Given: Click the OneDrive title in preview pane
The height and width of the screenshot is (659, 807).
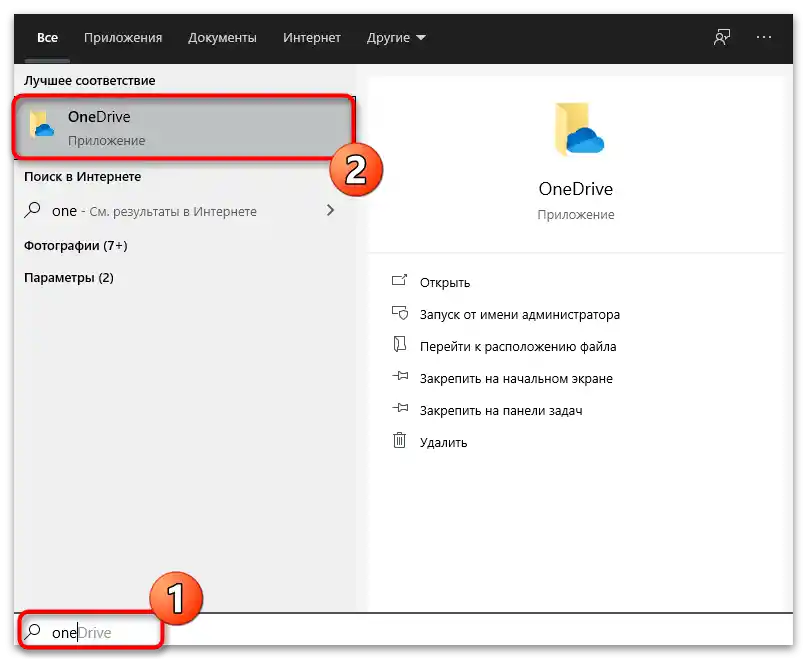Looking at the screenshot, I should pyautogui.click(x=575, y=189).
